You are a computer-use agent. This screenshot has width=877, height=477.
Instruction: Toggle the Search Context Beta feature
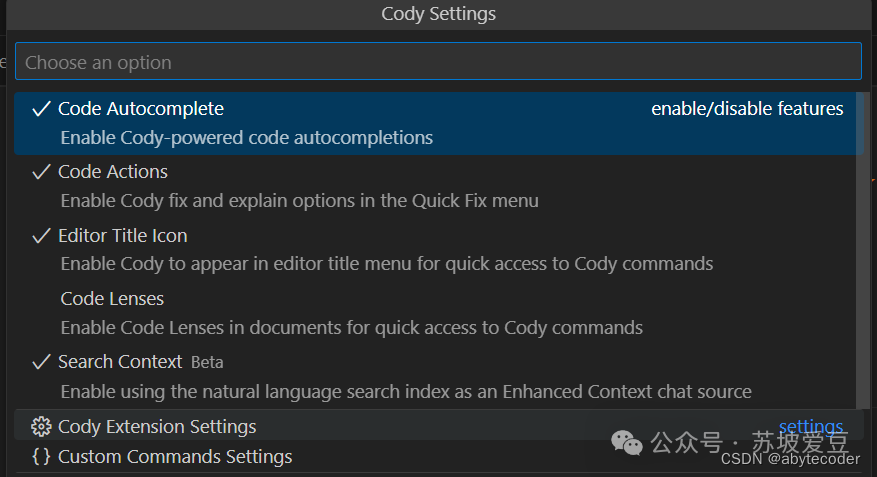click(x=120, y=362)
